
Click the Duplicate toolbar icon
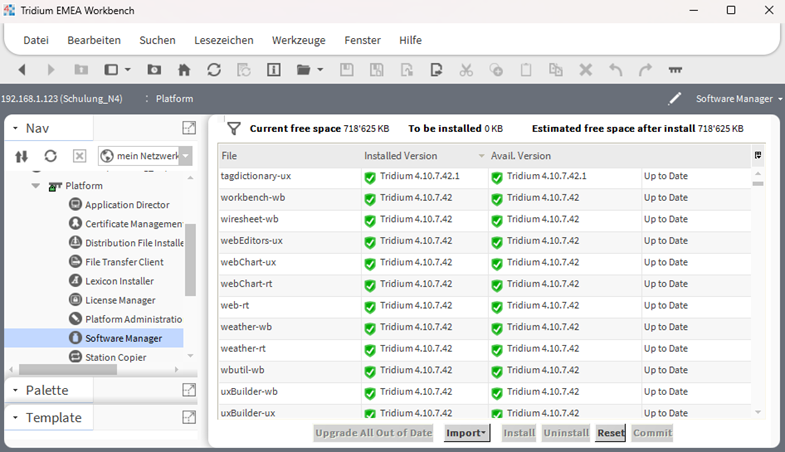tap(556, 70)
